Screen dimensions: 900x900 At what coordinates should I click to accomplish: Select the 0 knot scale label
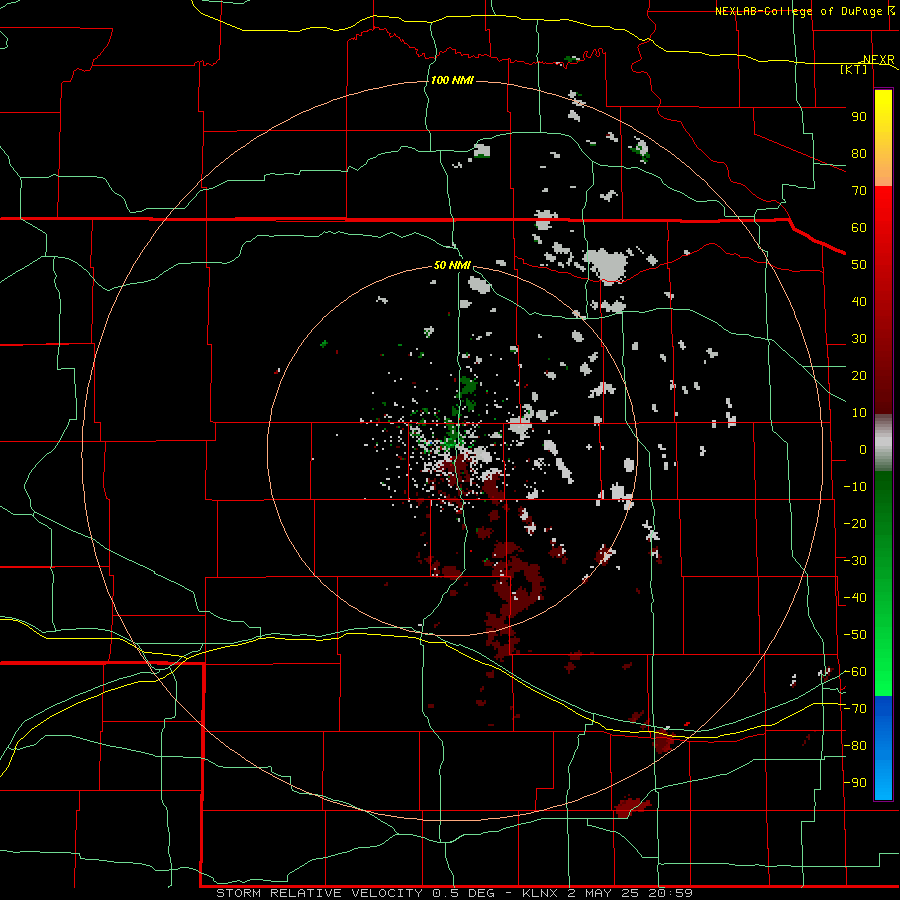863,450
